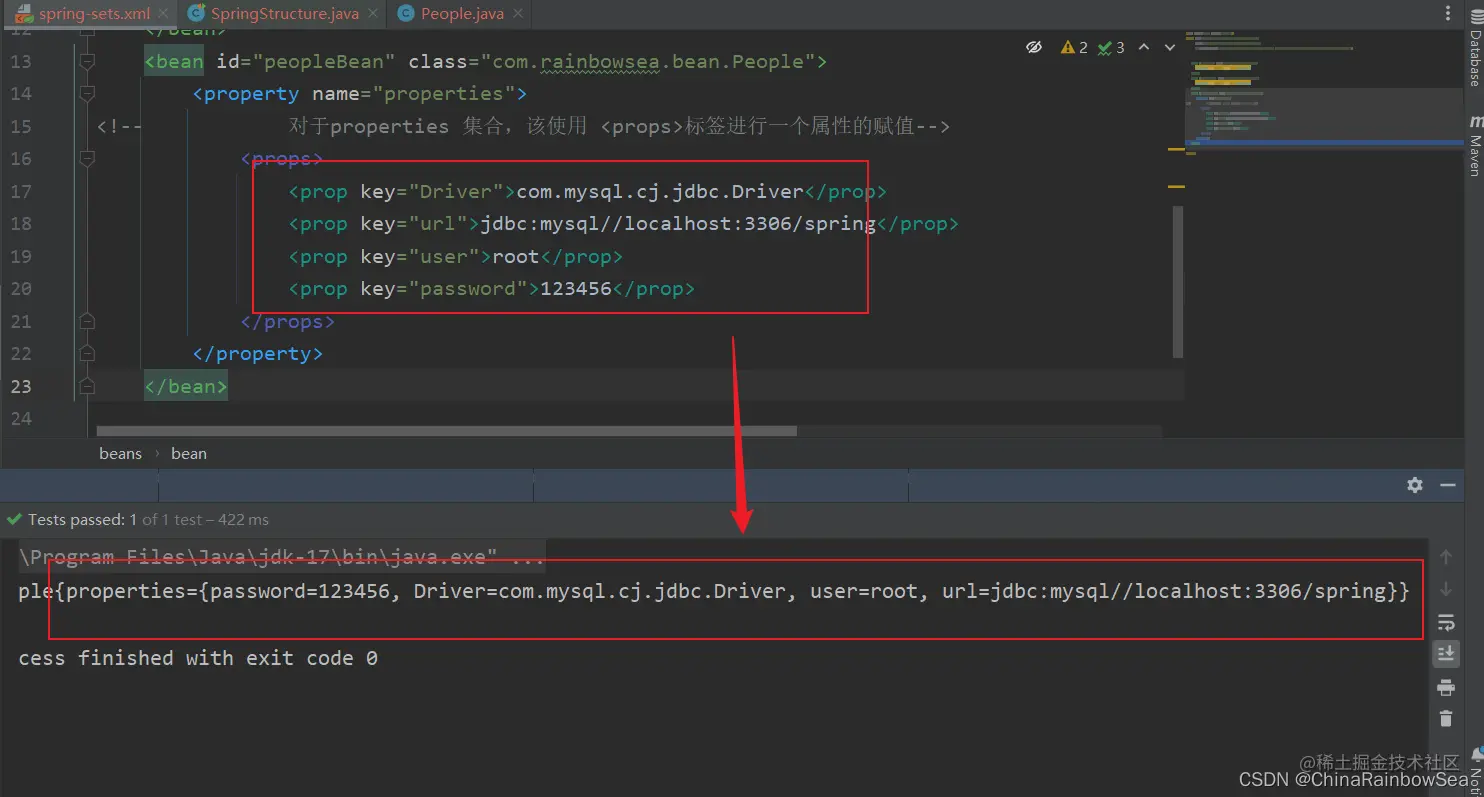
Task: Click the editor horizontal scrollbar
Action: (447, 431)
